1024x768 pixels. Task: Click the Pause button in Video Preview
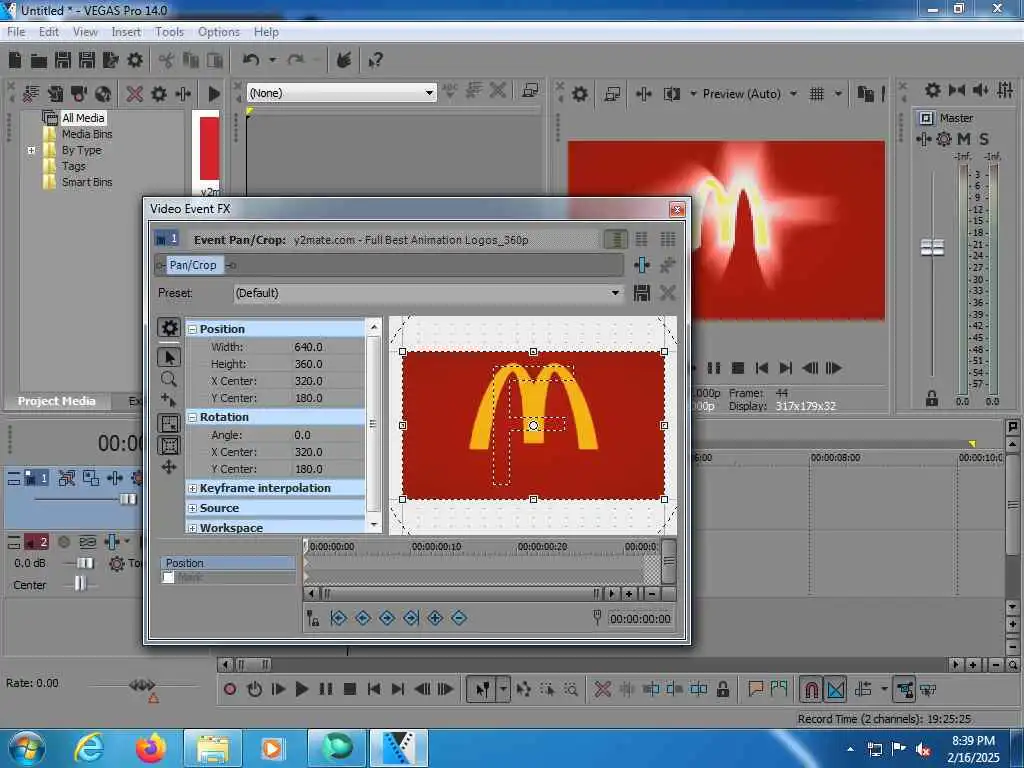714,368
